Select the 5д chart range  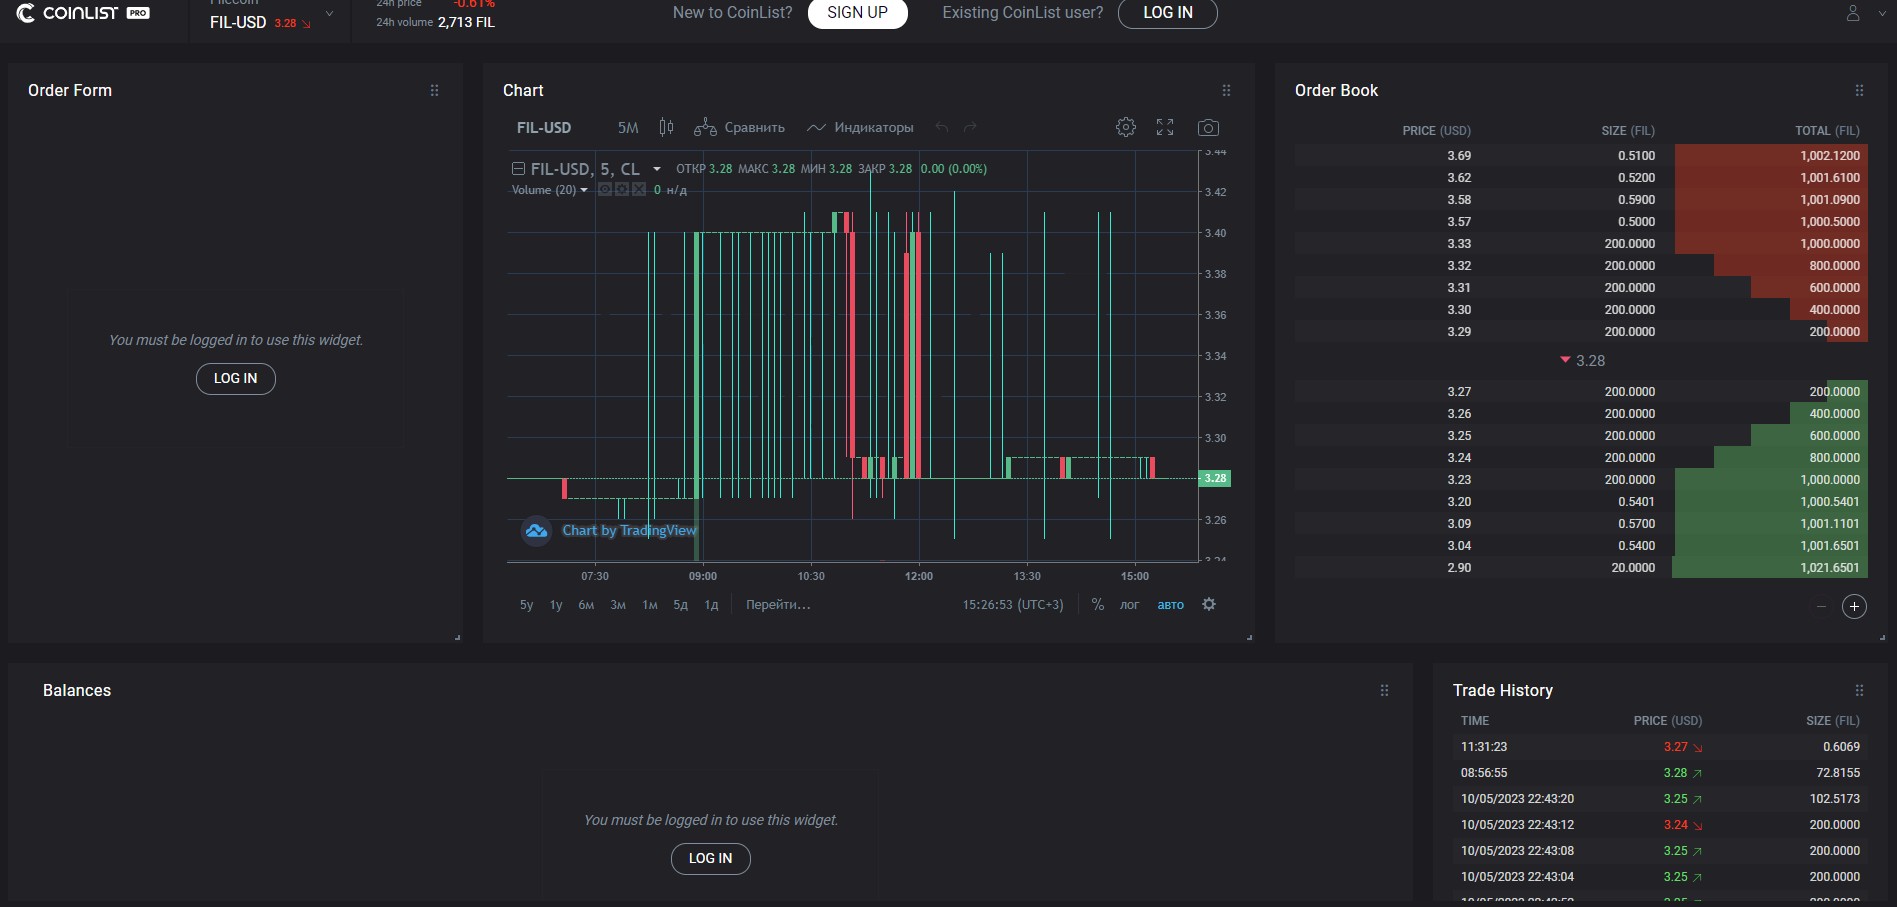pyautogui.click(x=680, y=605)
